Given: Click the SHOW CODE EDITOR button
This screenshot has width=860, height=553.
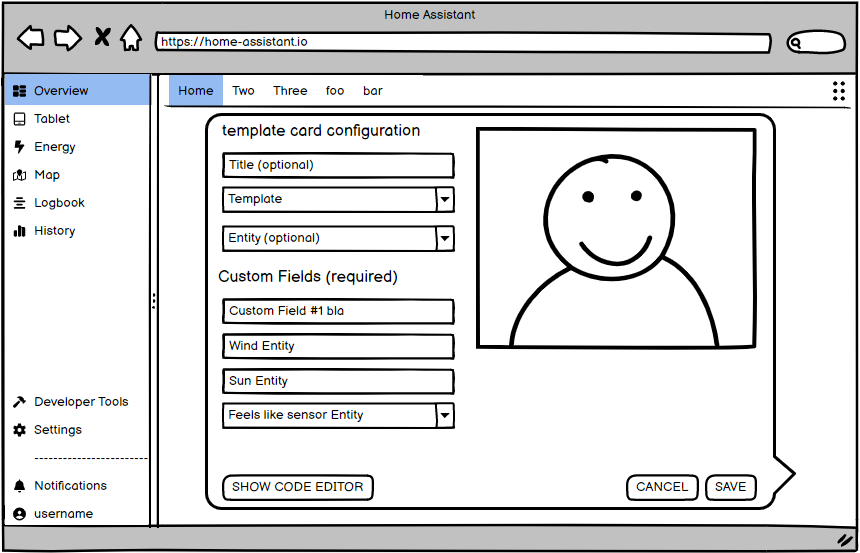Looking at the screenshot, I should (298, 487).
